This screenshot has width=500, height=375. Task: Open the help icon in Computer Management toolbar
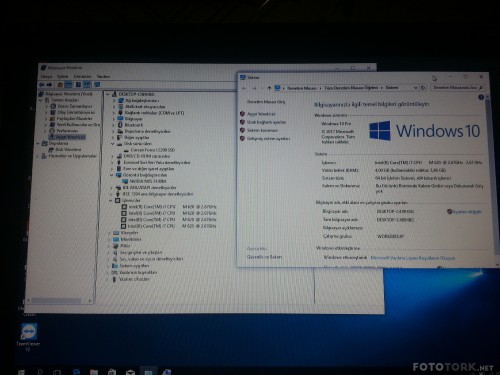[78, 85]
